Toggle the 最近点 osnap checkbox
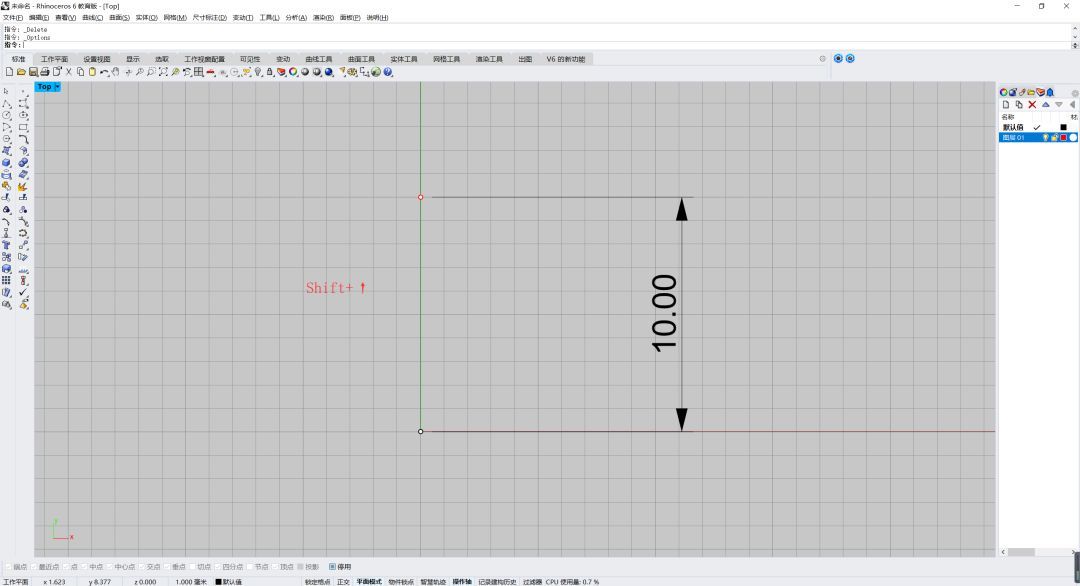Screen dimensions: 1080x586 [34, 567]
